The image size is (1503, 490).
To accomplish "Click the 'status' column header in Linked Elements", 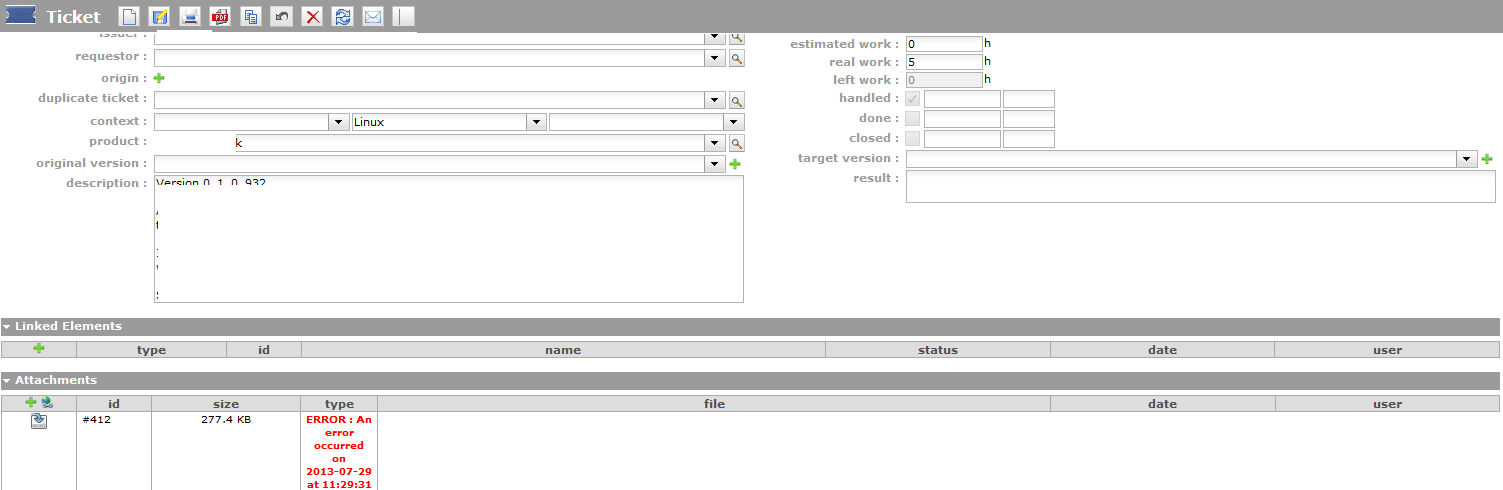I will [x=938, y=350].
